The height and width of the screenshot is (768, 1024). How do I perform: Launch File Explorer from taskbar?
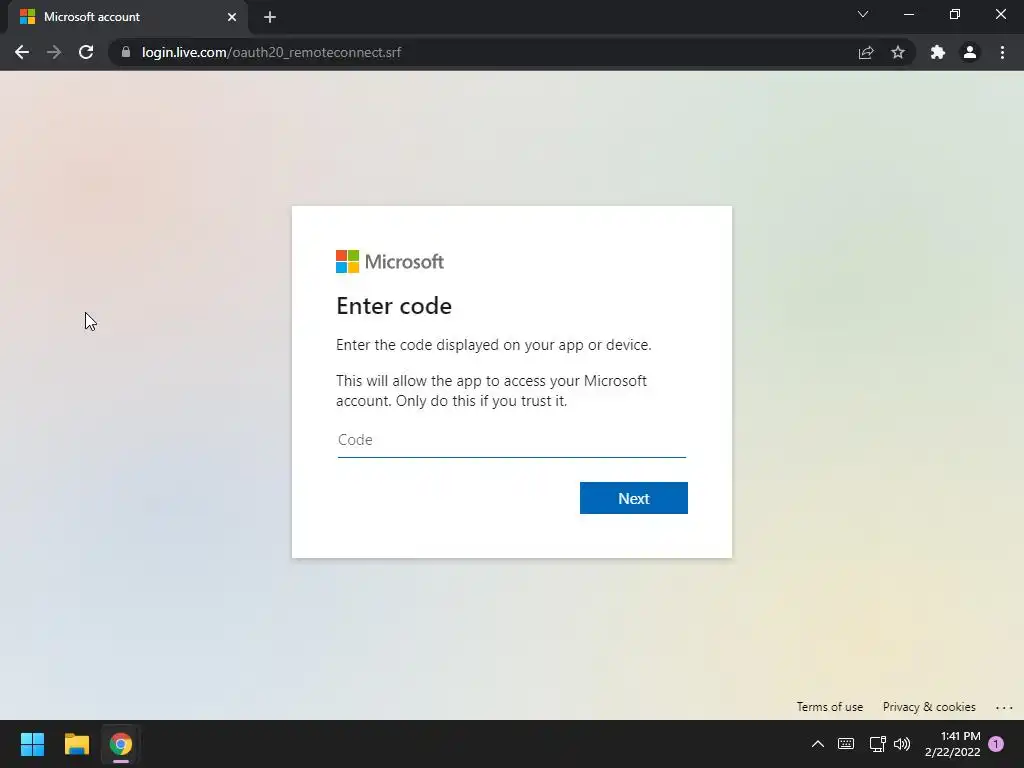click(x=76, y=744)
